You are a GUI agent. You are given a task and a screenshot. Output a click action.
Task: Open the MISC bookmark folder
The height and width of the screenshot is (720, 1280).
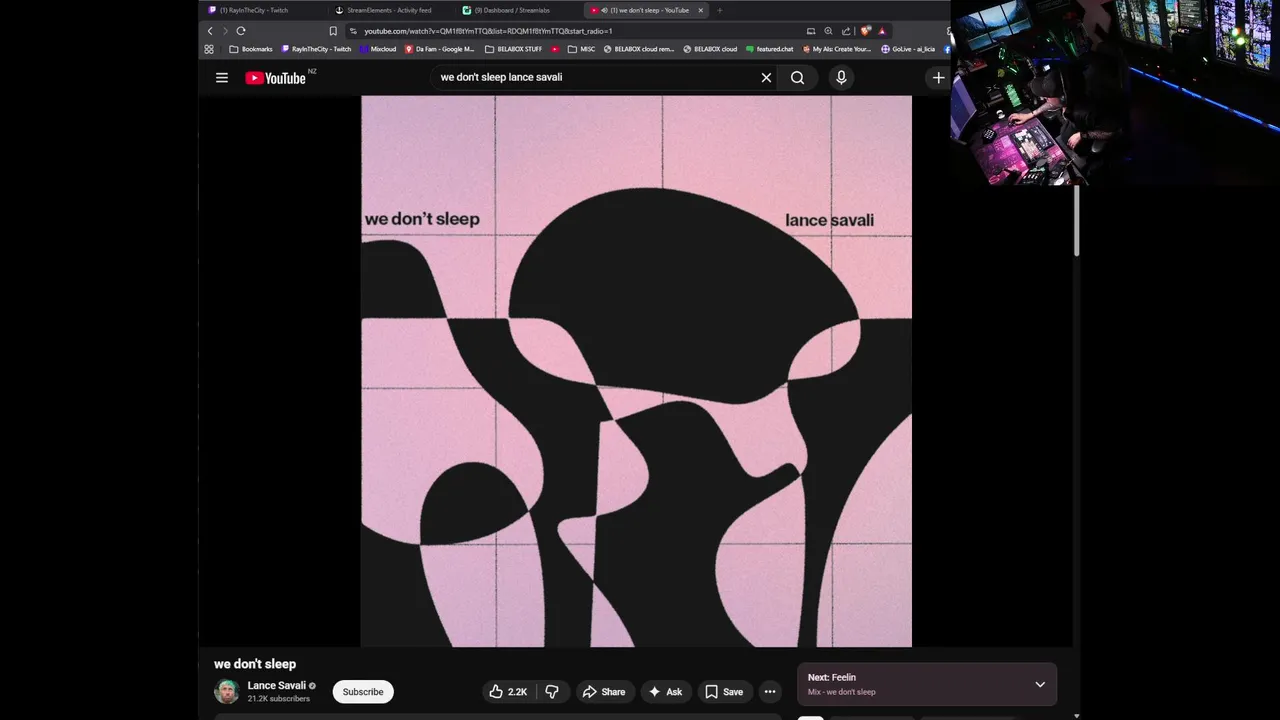[581, 49]
